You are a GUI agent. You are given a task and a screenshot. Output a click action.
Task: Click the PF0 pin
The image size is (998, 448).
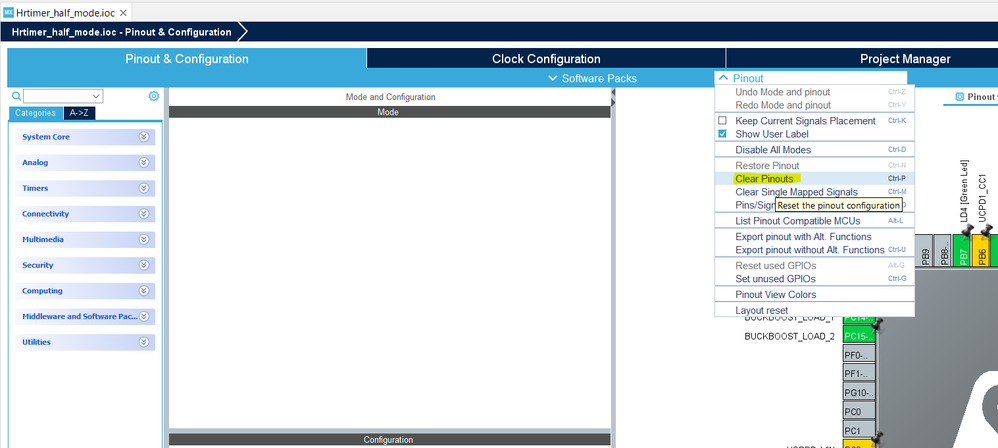tap(859, 354)
